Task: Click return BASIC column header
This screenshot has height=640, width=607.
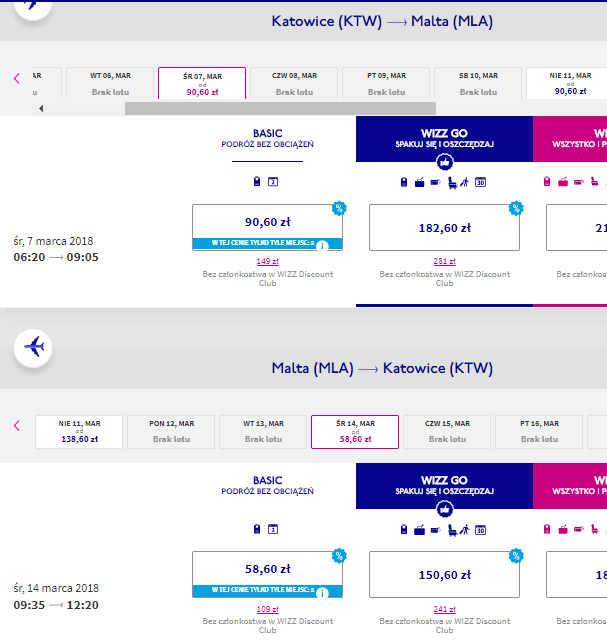Action: (267, 486)
